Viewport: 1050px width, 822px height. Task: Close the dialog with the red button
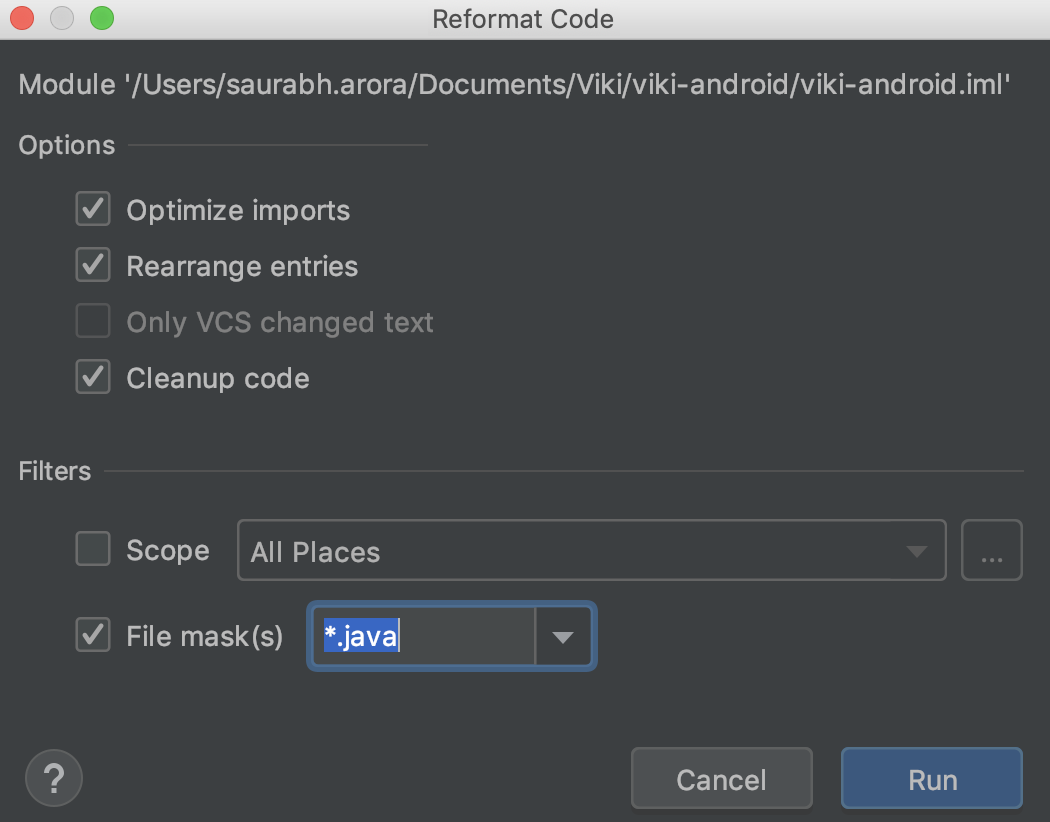pyautogui.click(x=22, y=18)
